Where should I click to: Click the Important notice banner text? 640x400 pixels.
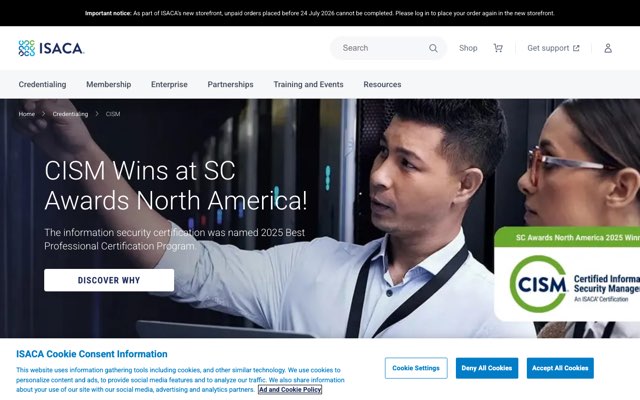[x=320, y=13]
